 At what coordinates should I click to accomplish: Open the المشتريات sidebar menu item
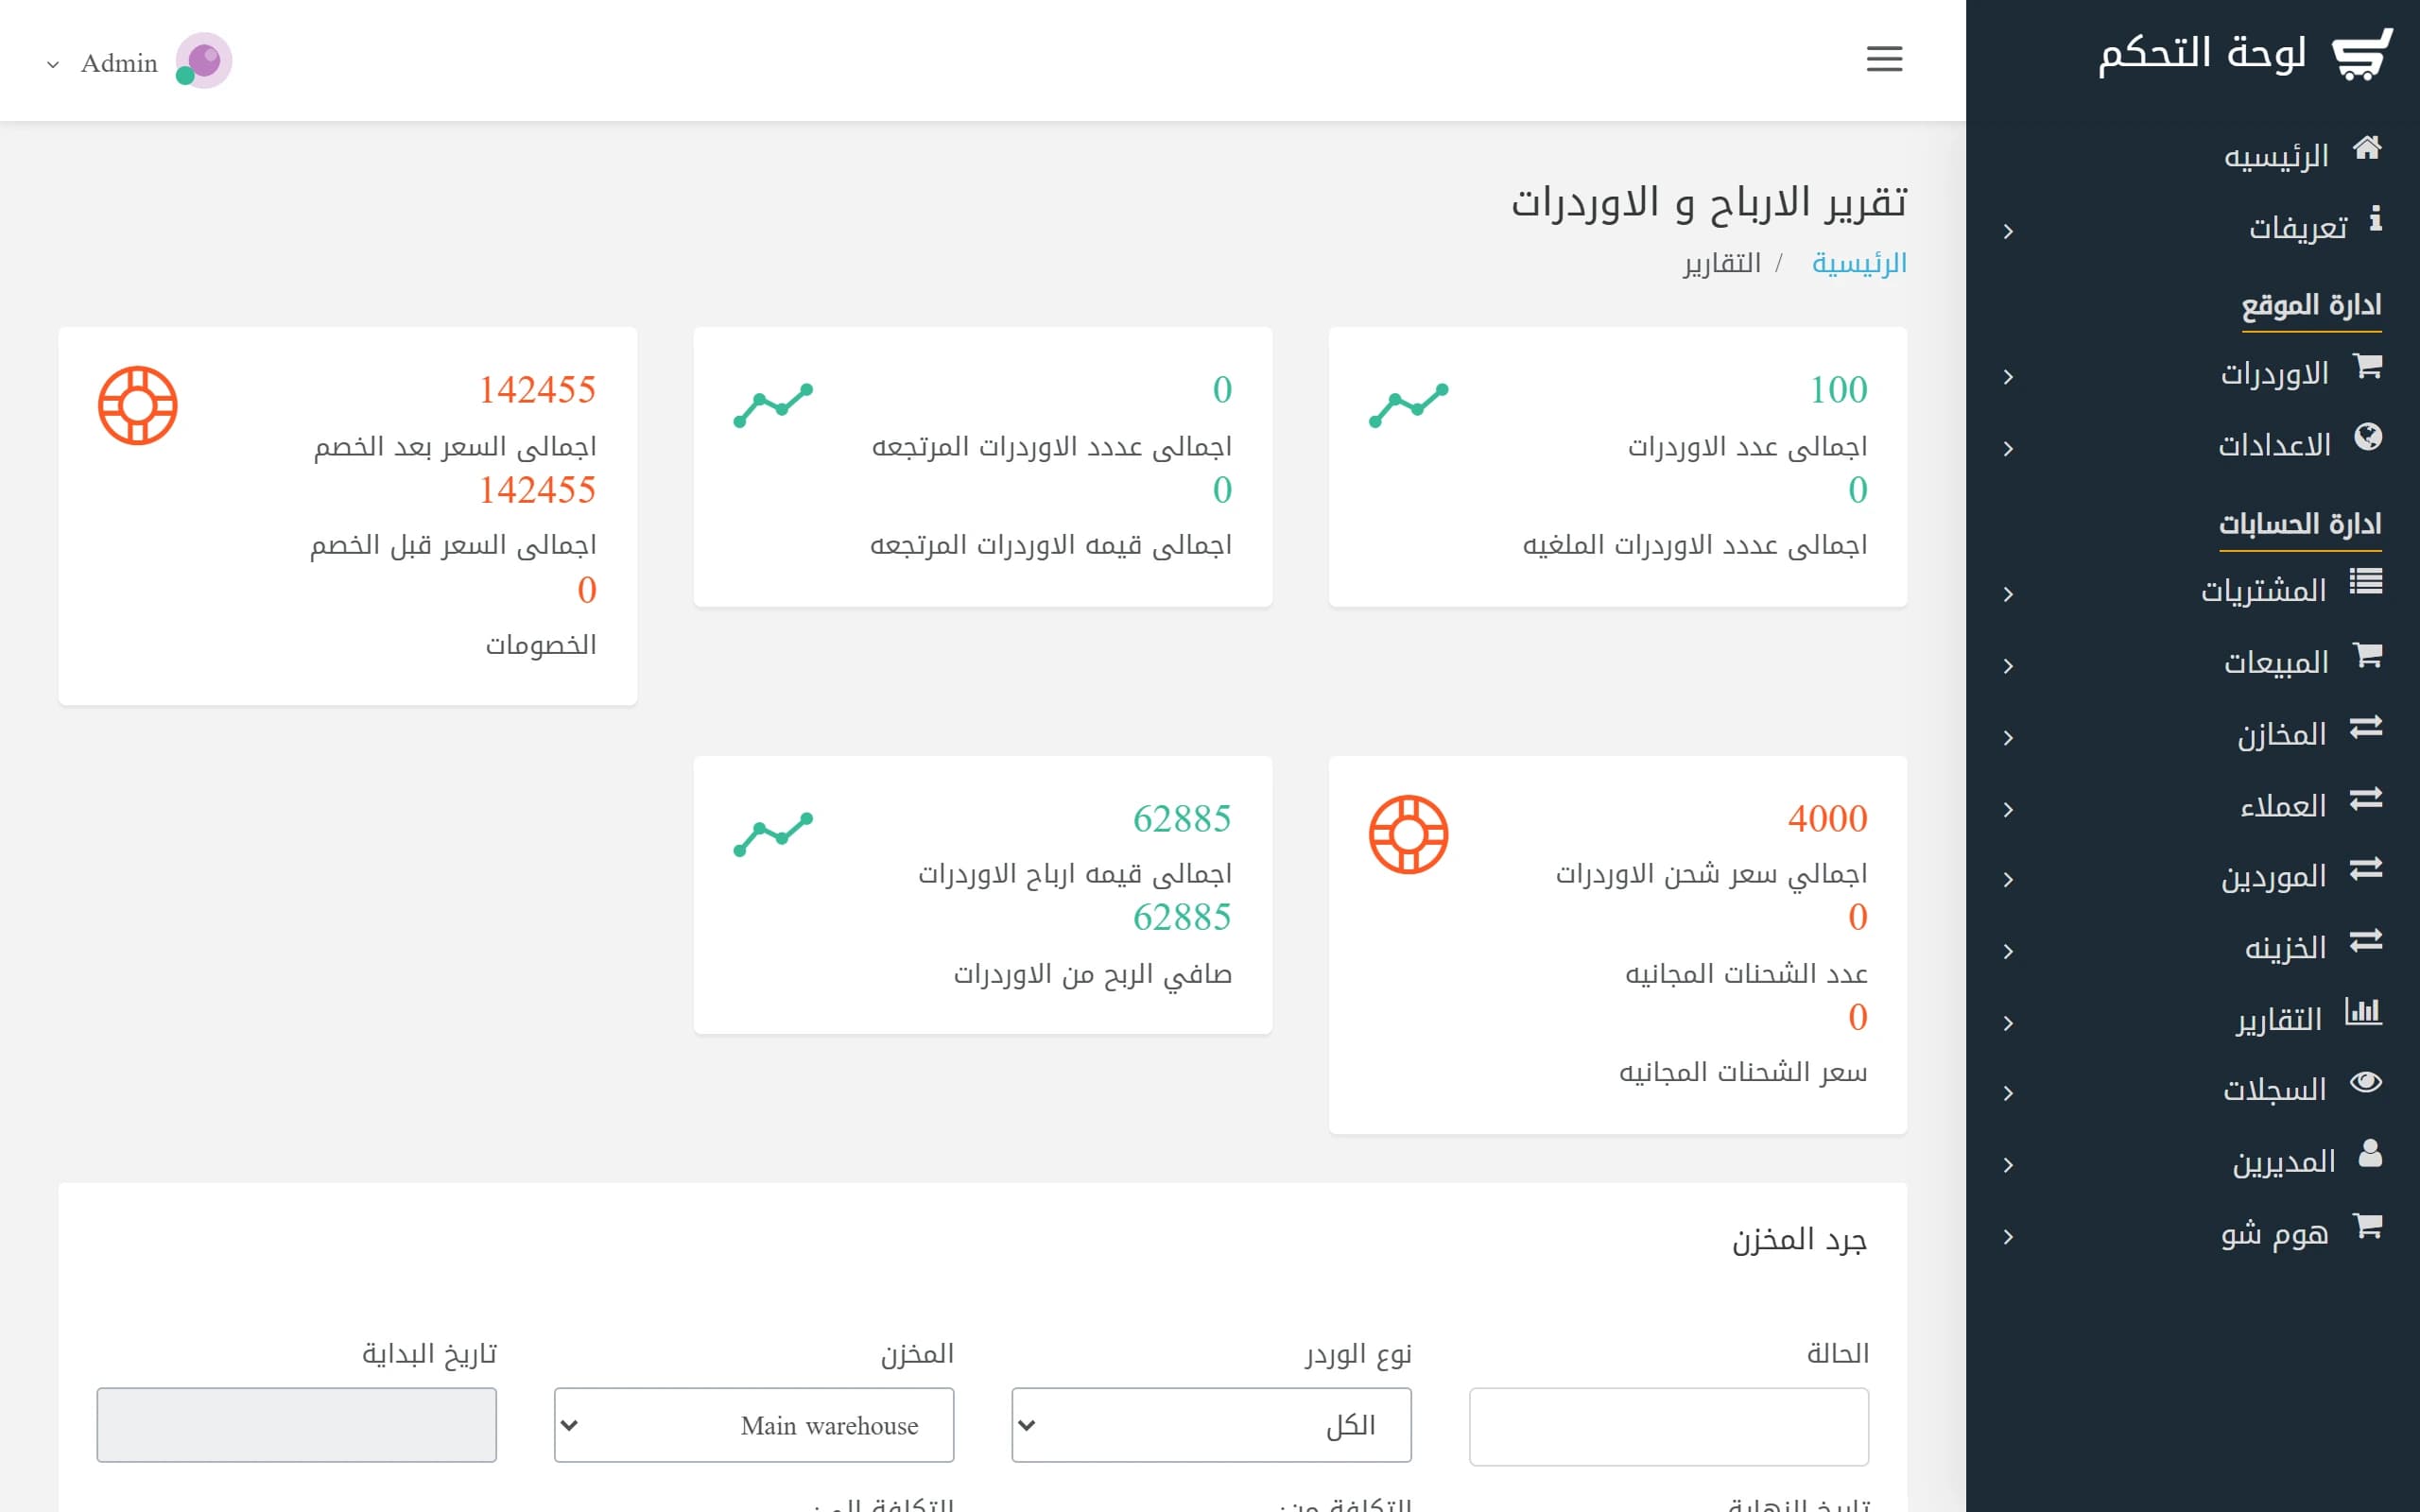(x=2193, y=590)
